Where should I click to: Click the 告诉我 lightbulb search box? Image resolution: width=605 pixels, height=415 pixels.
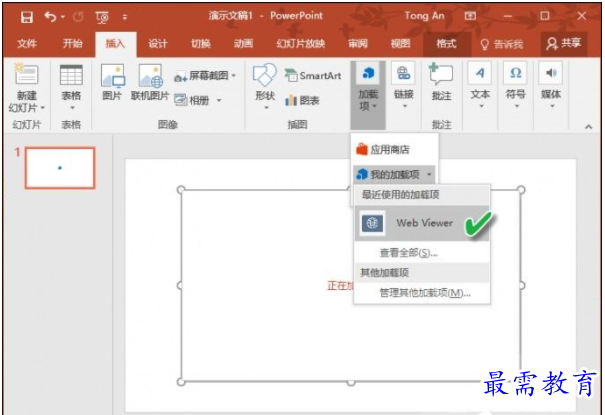coord(502,44)
